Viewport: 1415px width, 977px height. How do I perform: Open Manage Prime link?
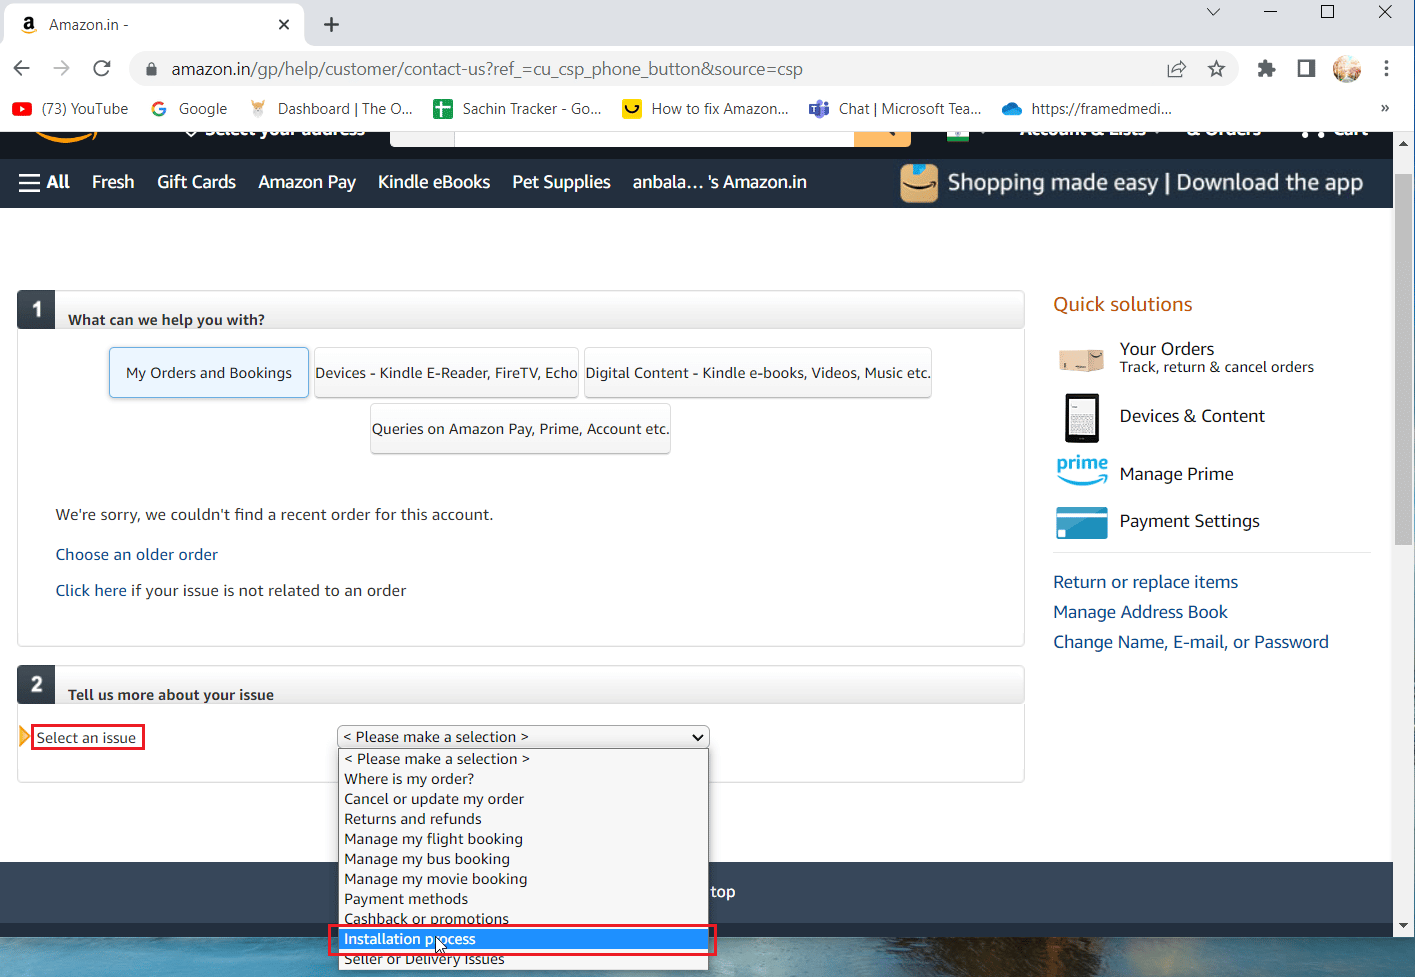[1176, 474]
